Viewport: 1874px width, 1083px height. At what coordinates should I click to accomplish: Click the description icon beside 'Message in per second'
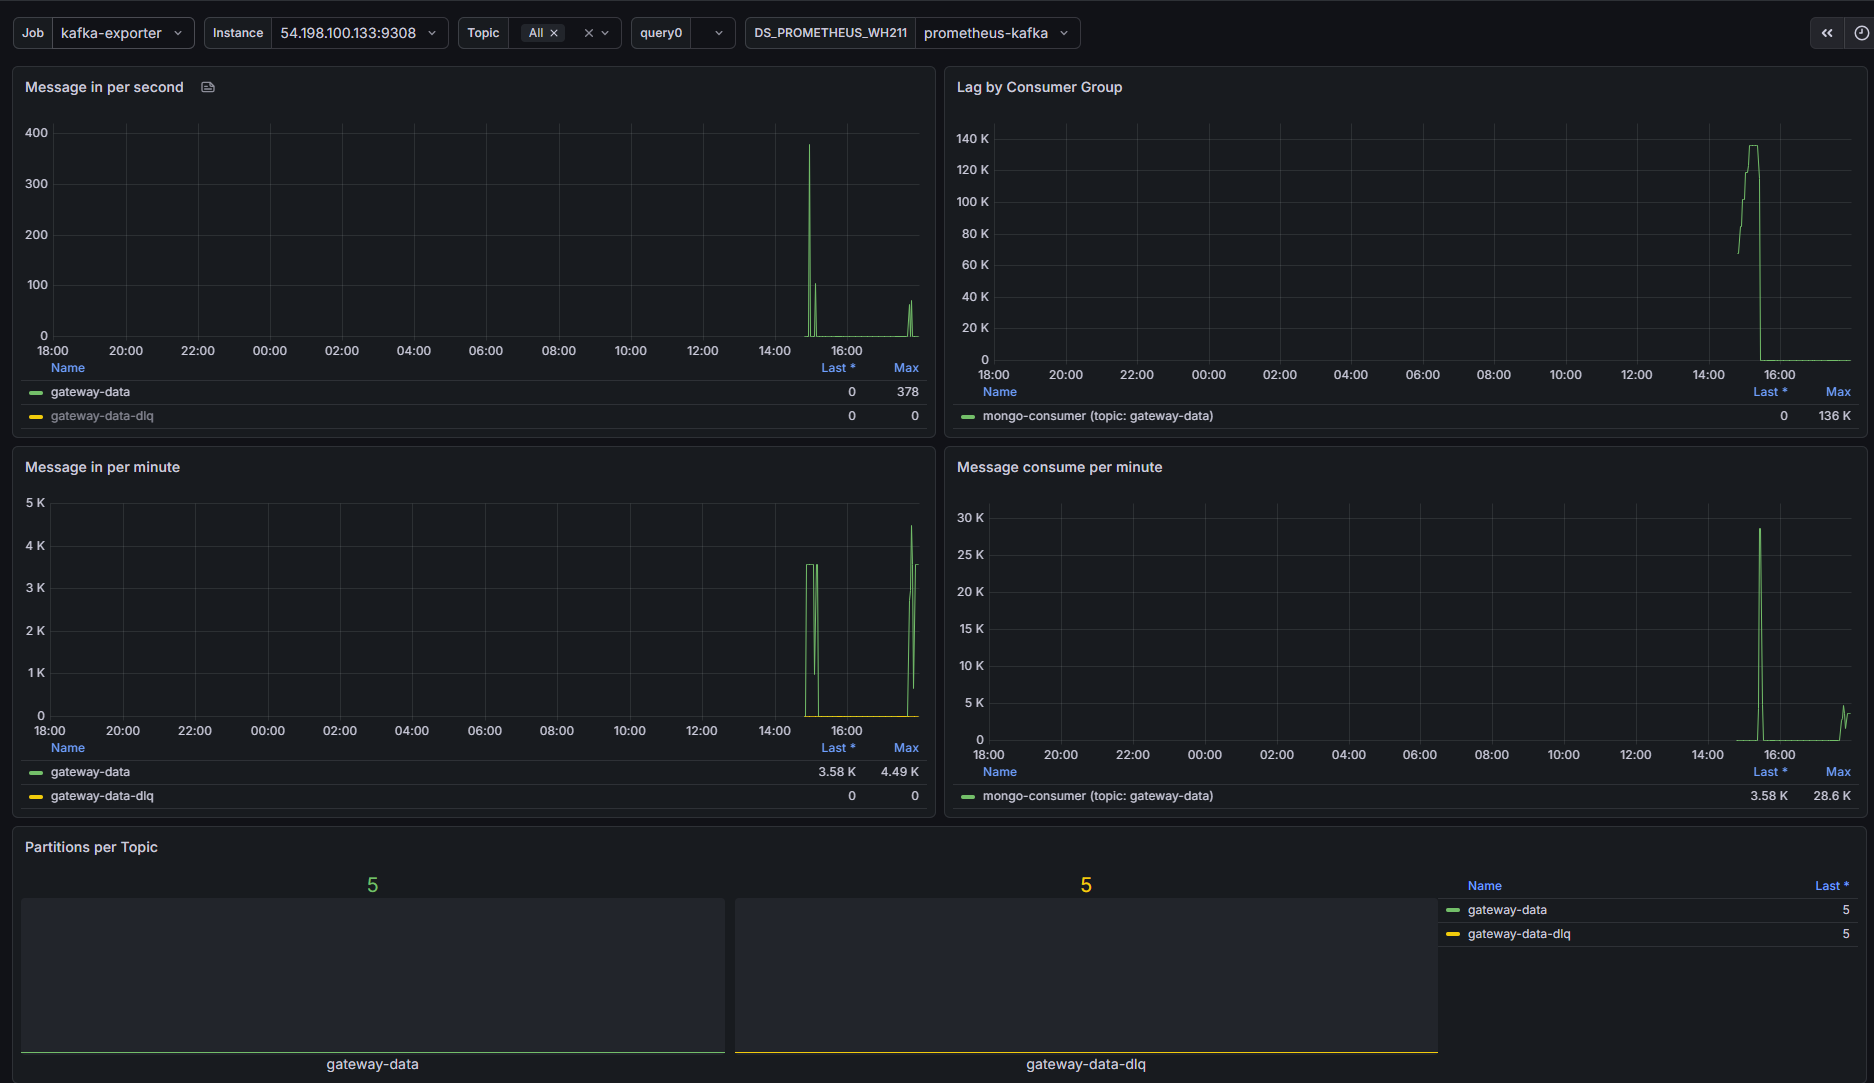[x=208, y=87]
